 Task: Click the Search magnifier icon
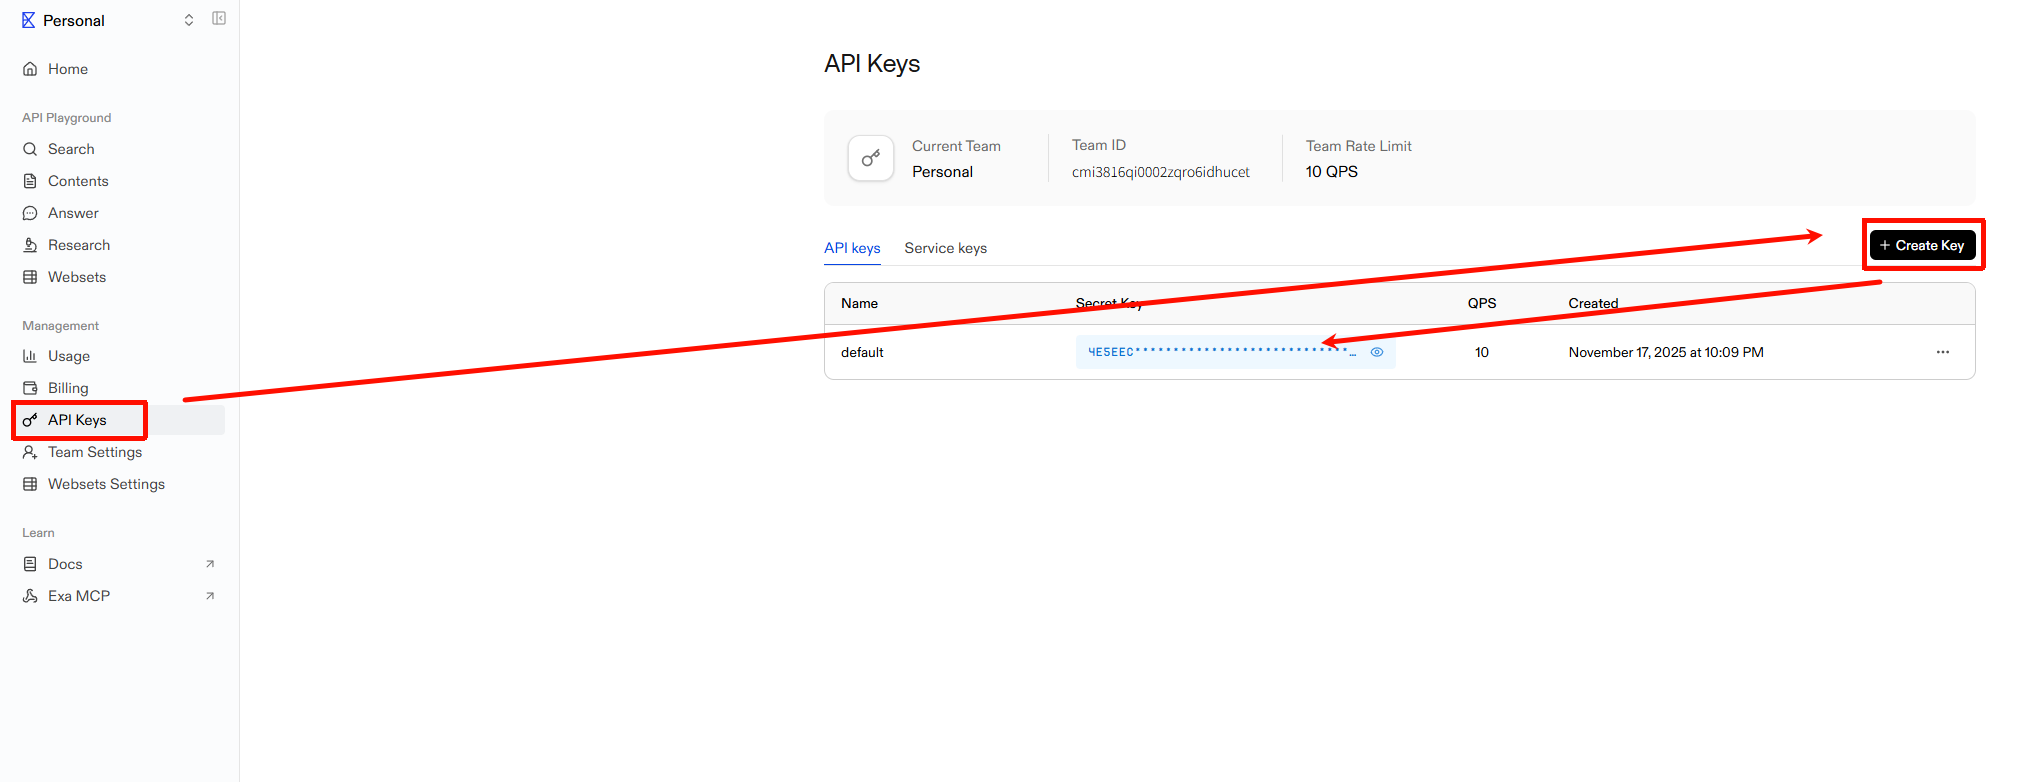coord(30,149)
